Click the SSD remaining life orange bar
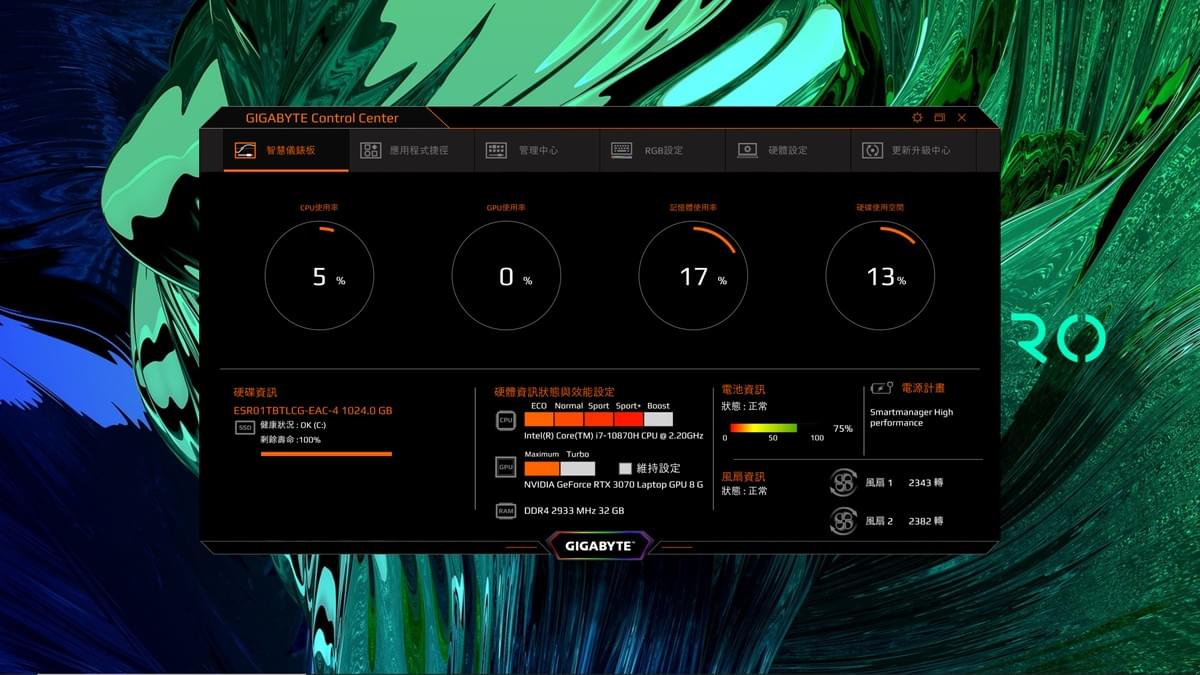This screenshot has height=675, width=1200. click(326, 454)
